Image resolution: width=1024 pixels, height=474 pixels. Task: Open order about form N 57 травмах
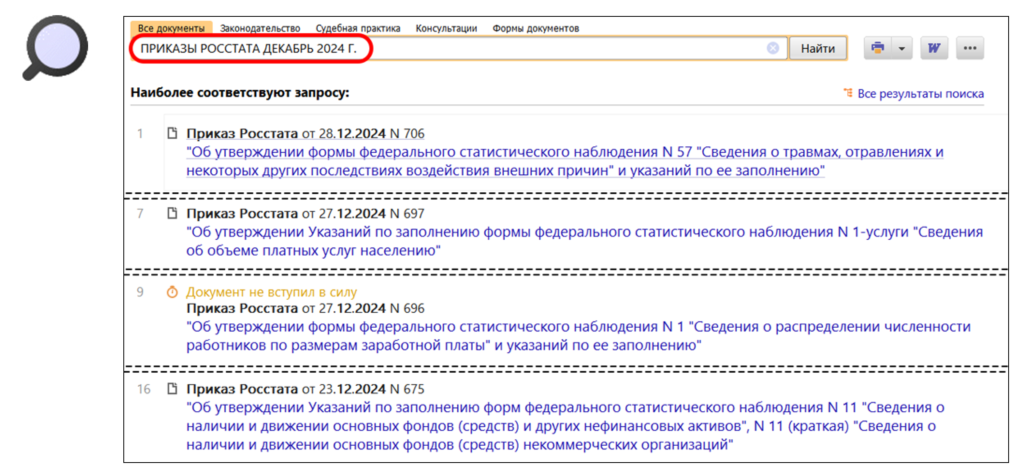pos(566,162)
